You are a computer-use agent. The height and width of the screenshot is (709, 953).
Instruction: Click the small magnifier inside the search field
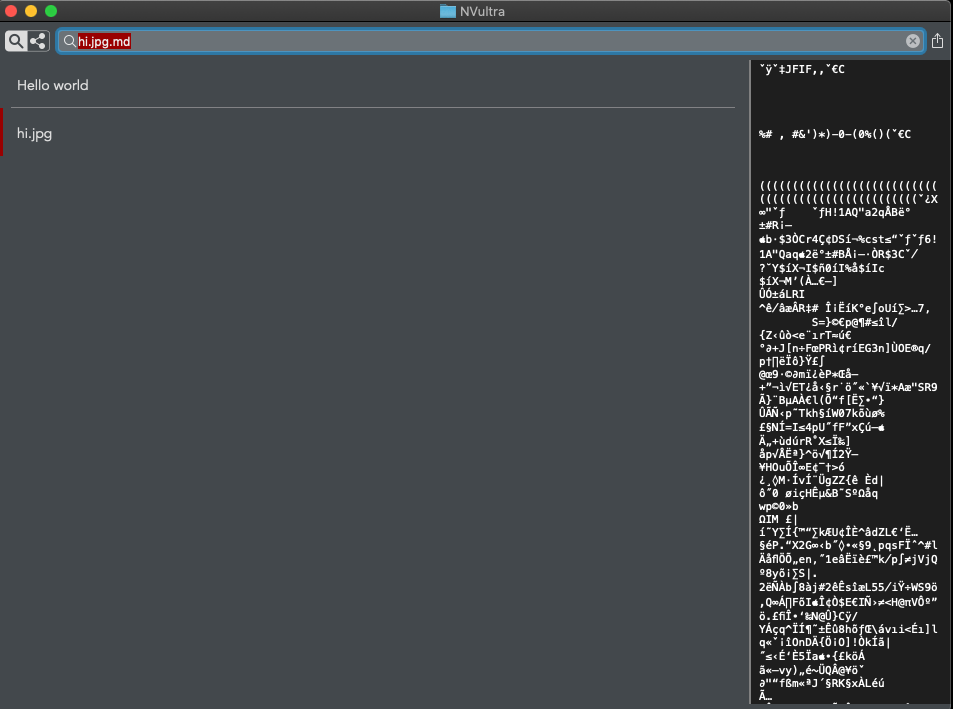coord(69,41)
